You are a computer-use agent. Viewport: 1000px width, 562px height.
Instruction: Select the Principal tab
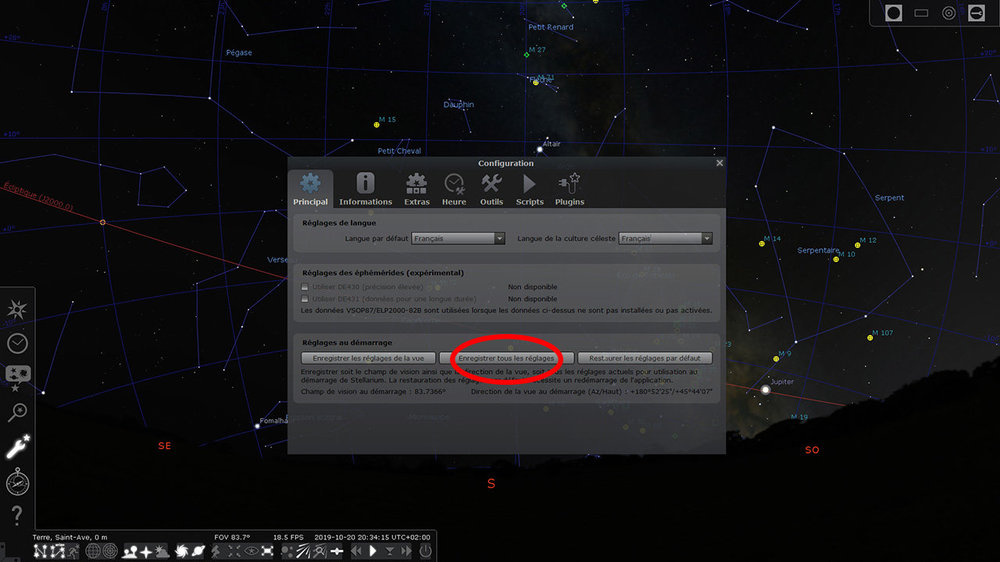click(311, 189)
